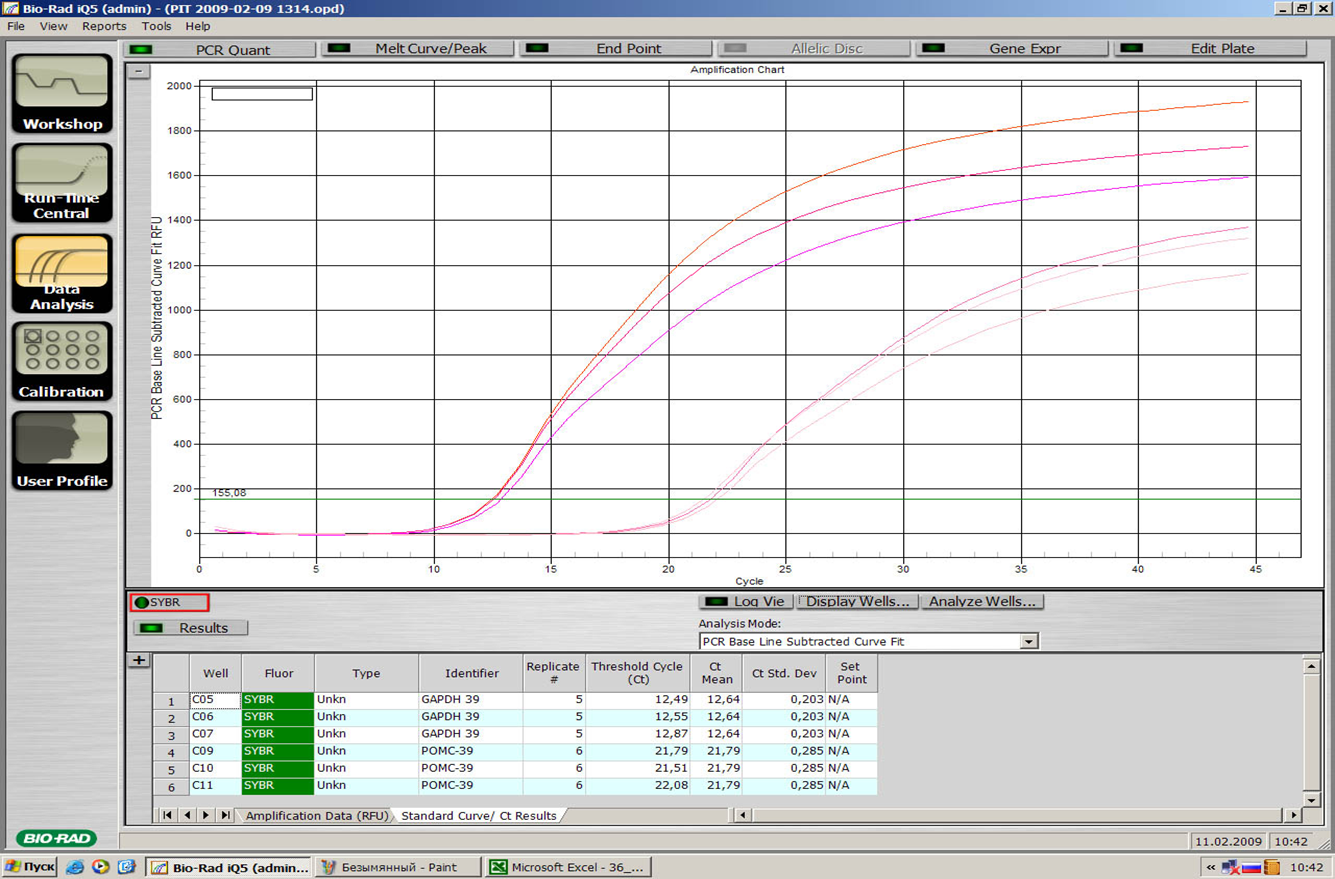Screen dimensions: 1335x879
Task: Open the Reports menu
Action: point(104,26)
